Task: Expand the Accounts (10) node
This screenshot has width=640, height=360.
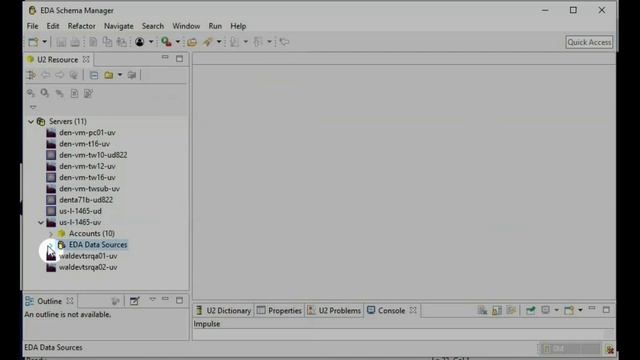Action: tap(51, 234)
